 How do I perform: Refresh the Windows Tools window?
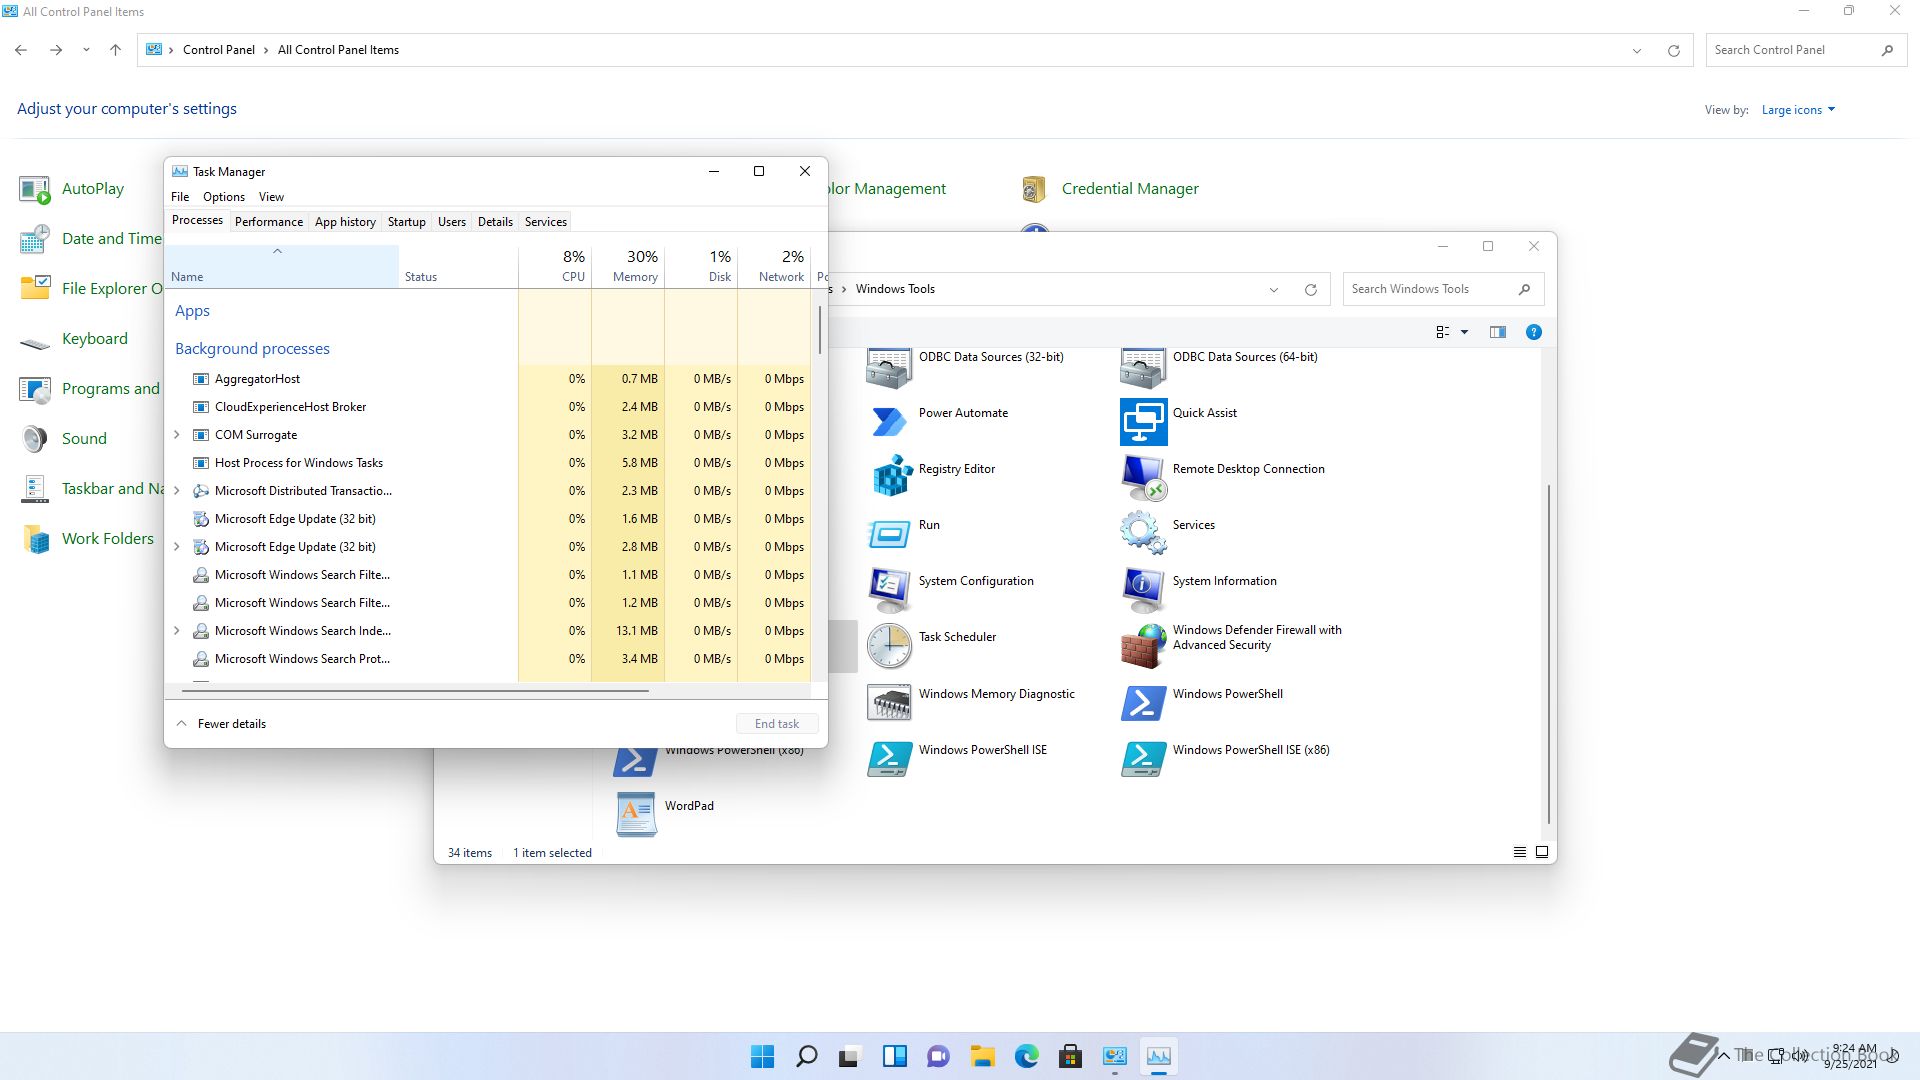(1310, 290)
